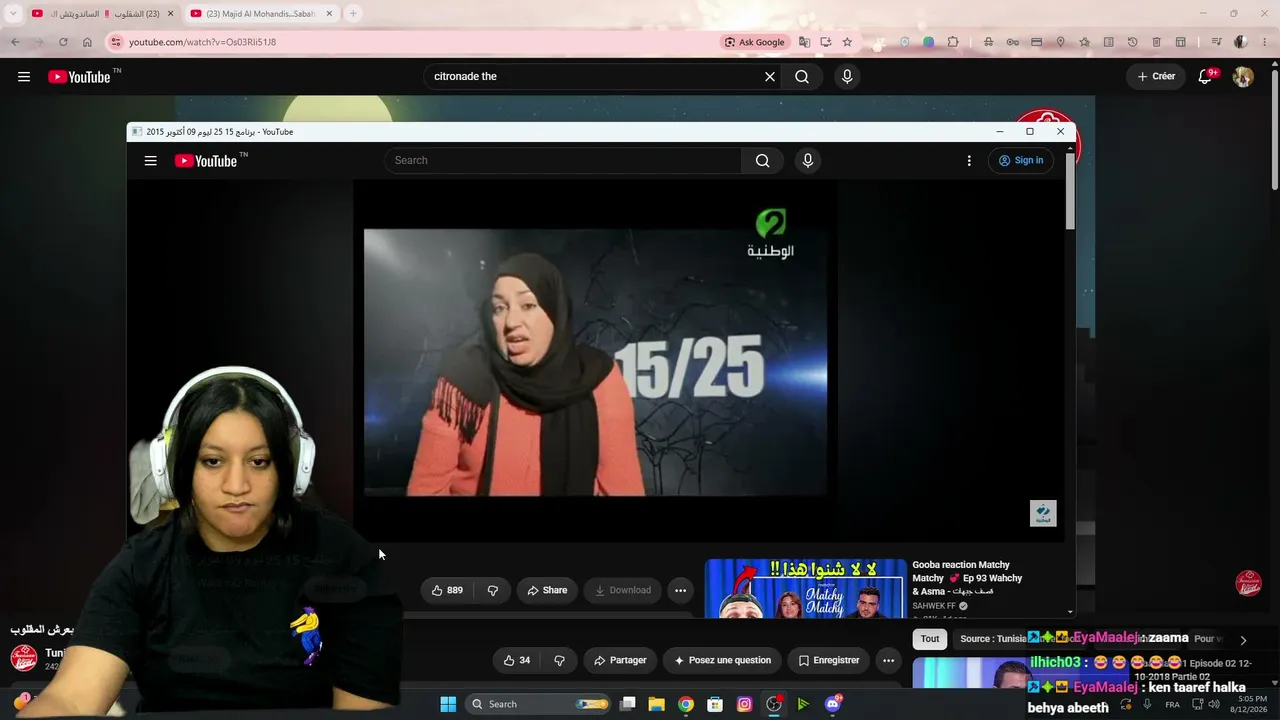
Task: Open 'Gooba reaction Matchy Matchy' video title
Action: tap(967, 578)
